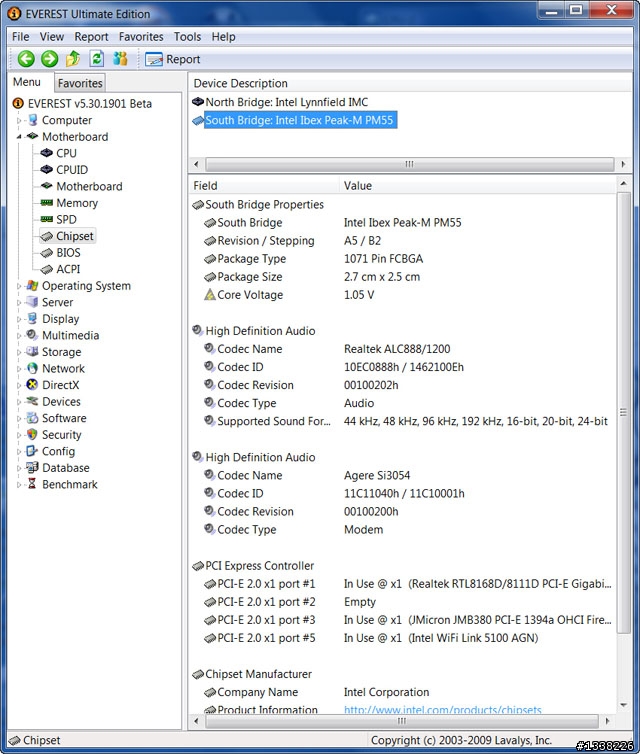Click the Package Type row
The height and width of the screenshot is (754, 640).
[402, 259]
